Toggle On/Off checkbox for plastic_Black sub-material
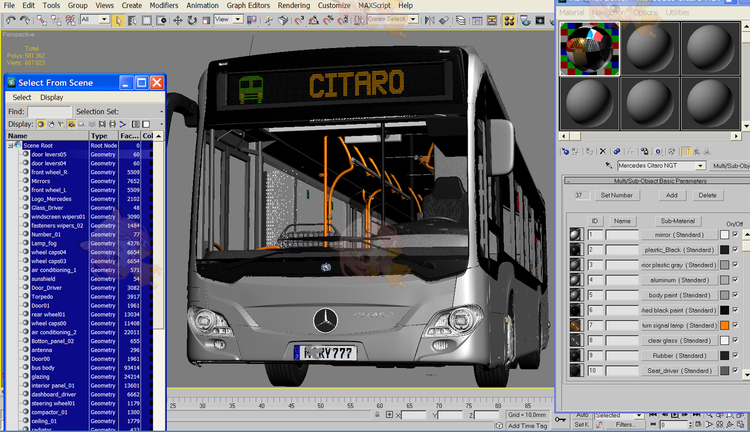750x432 pixels. [x=735, y=250]
